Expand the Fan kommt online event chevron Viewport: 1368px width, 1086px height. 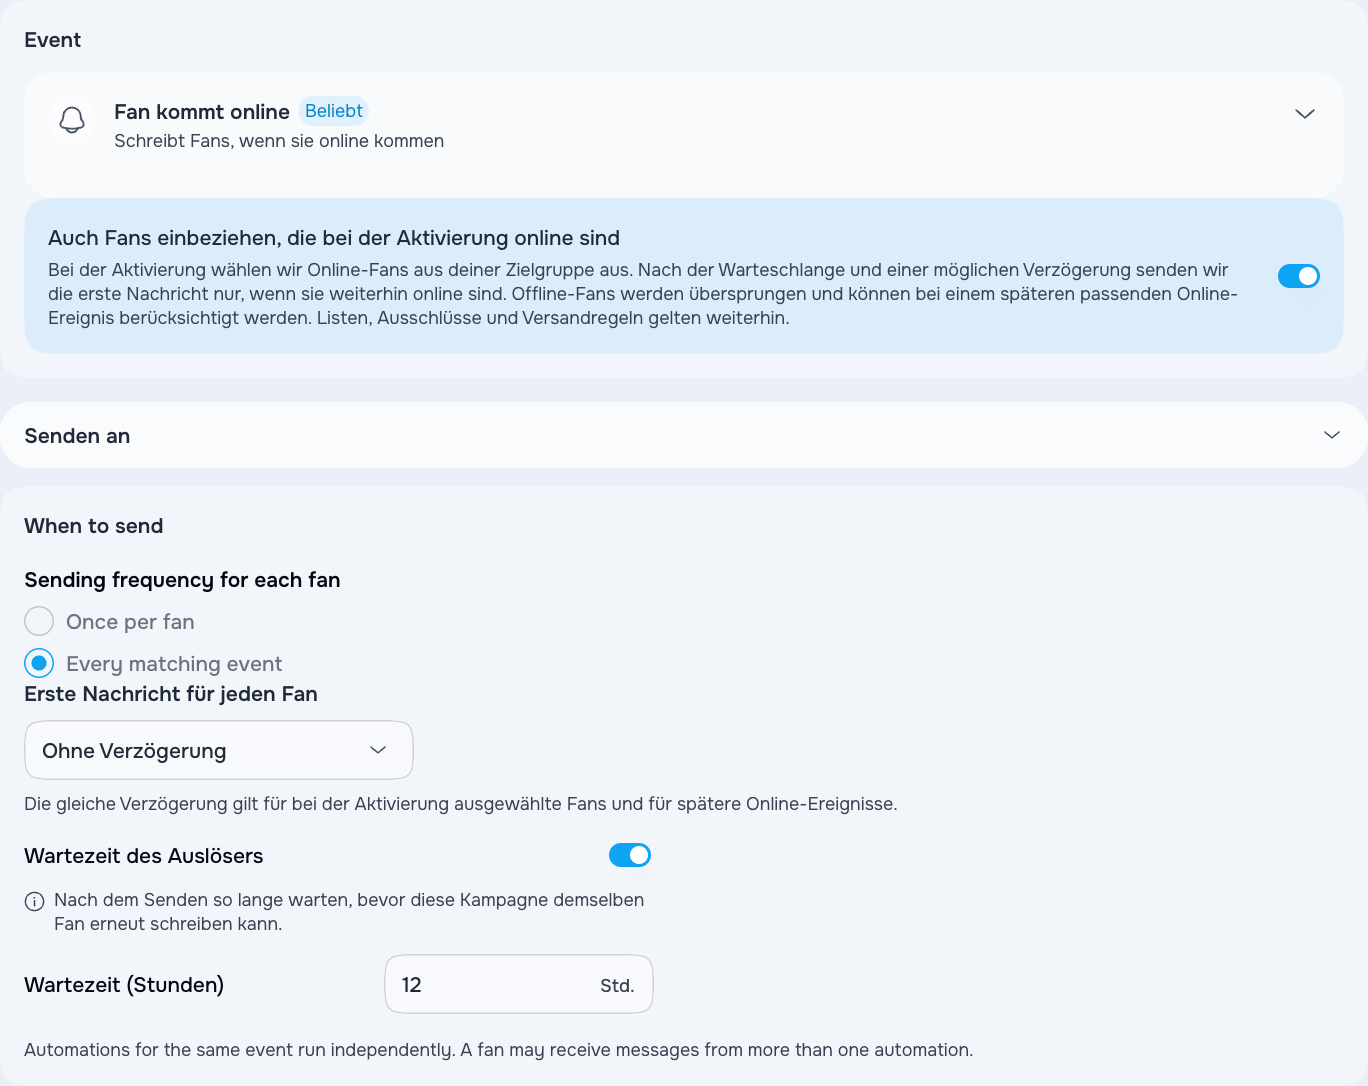[1304, 113]
